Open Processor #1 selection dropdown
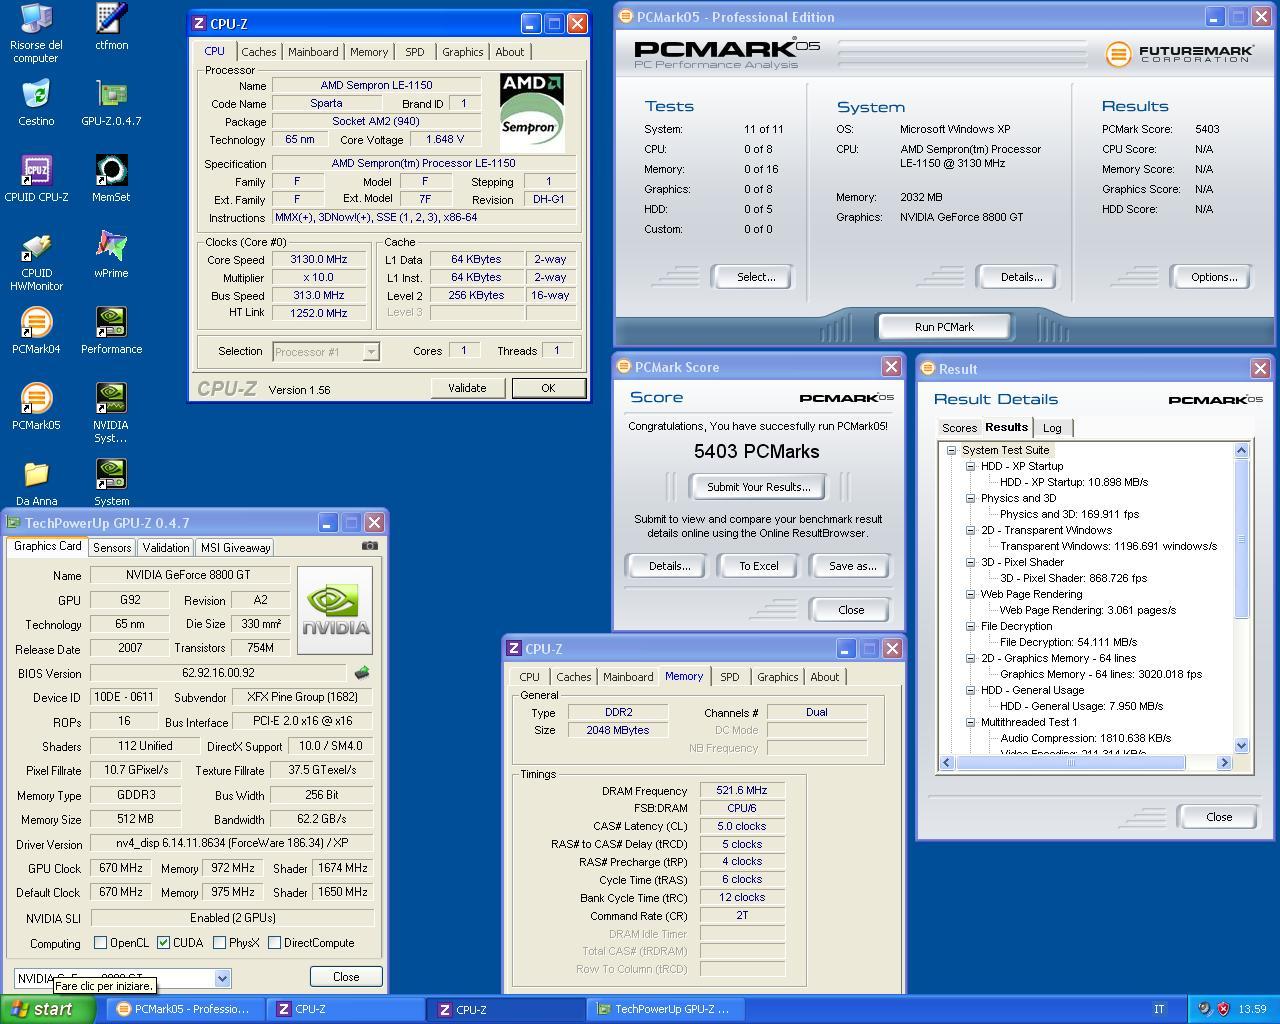Screen dimensions: 1280x1024 371,351
